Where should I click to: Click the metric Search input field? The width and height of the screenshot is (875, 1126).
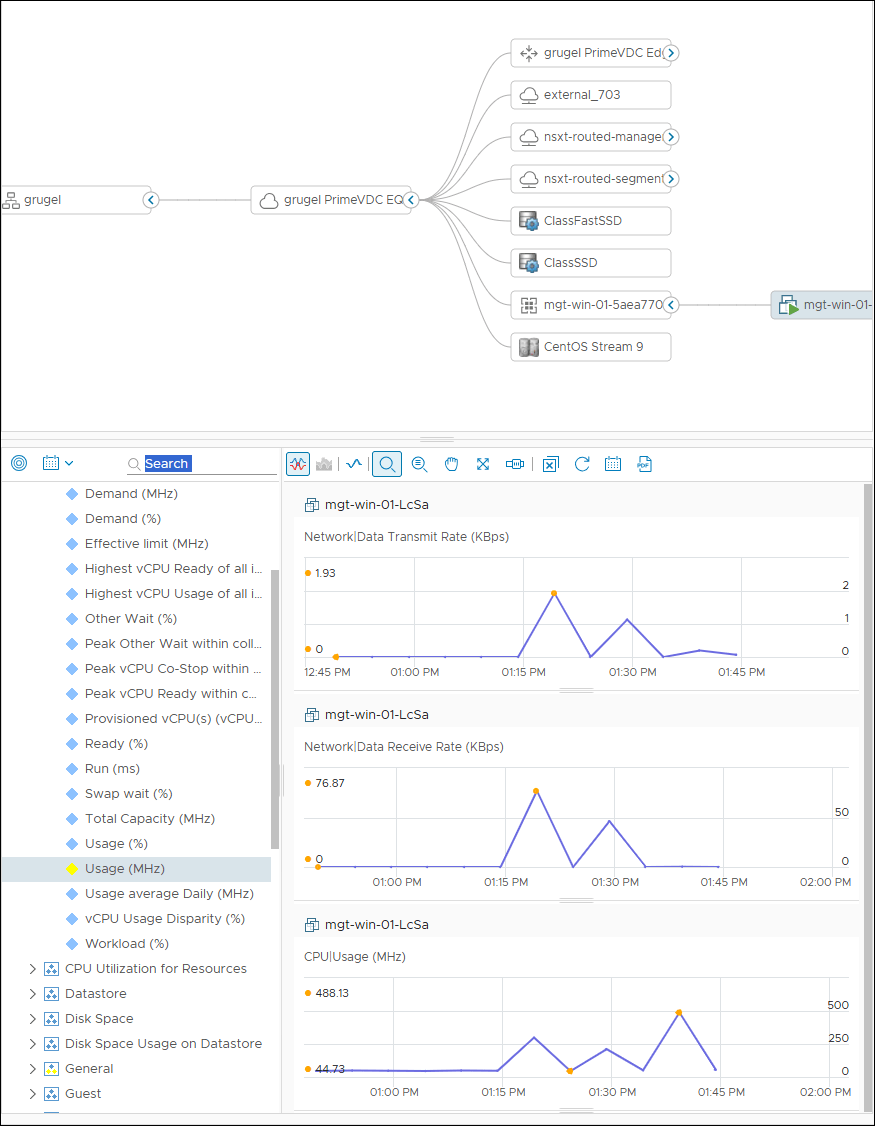pyautogui.click(x=208, y=464)
